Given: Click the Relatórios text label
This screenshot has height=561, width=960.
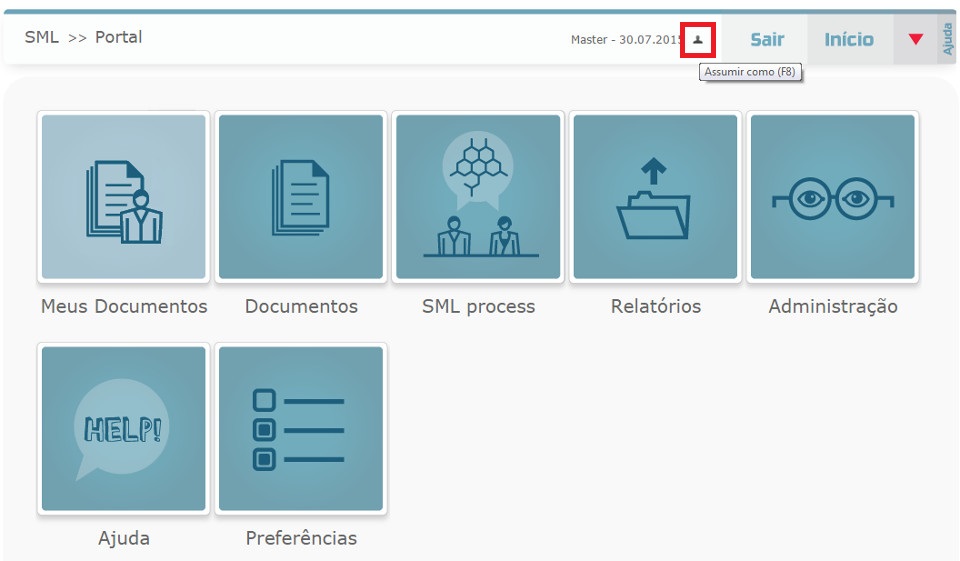Looking at the screenshot, I should [655, 307].
